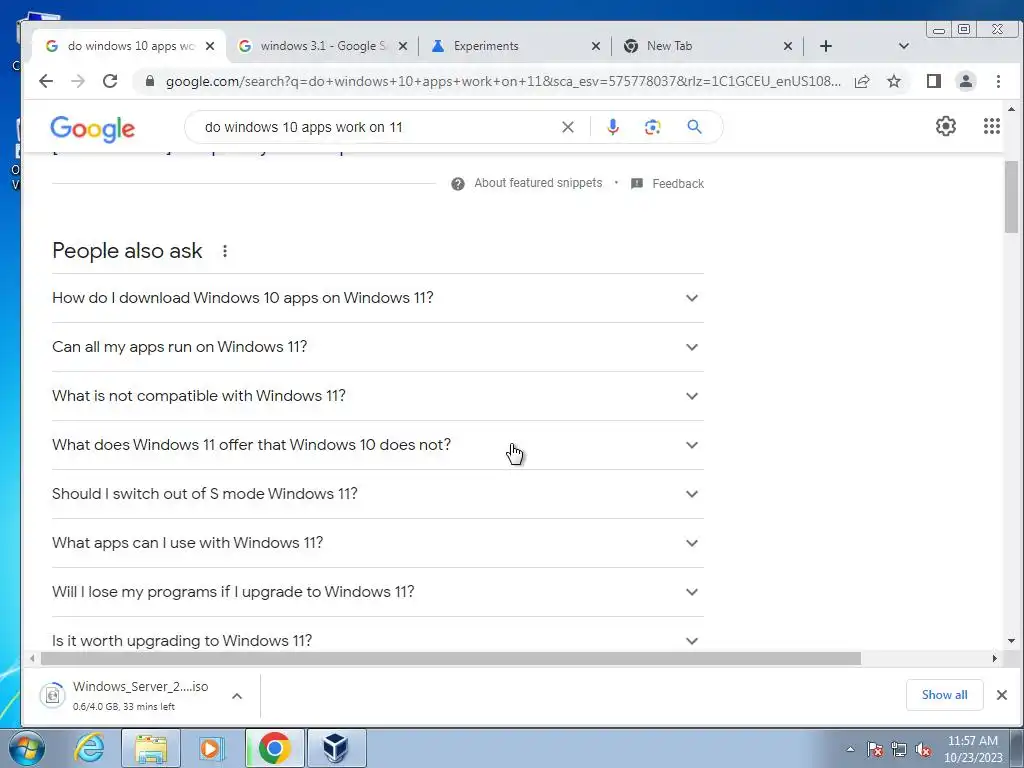1024x768 pixels.
Task: Show all downloads
Action: [944, 695]
